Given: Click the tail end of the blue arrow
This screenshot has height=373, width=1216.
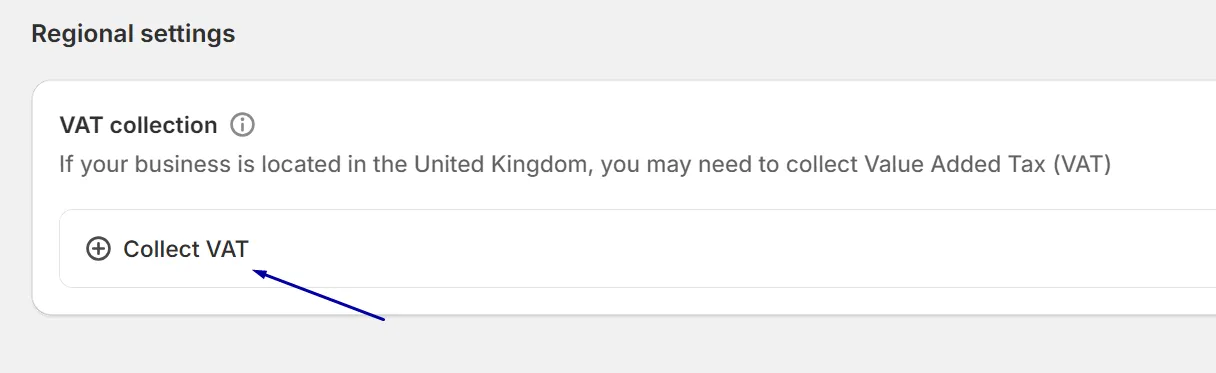Looking at the screenshot, I should (381, 318).
